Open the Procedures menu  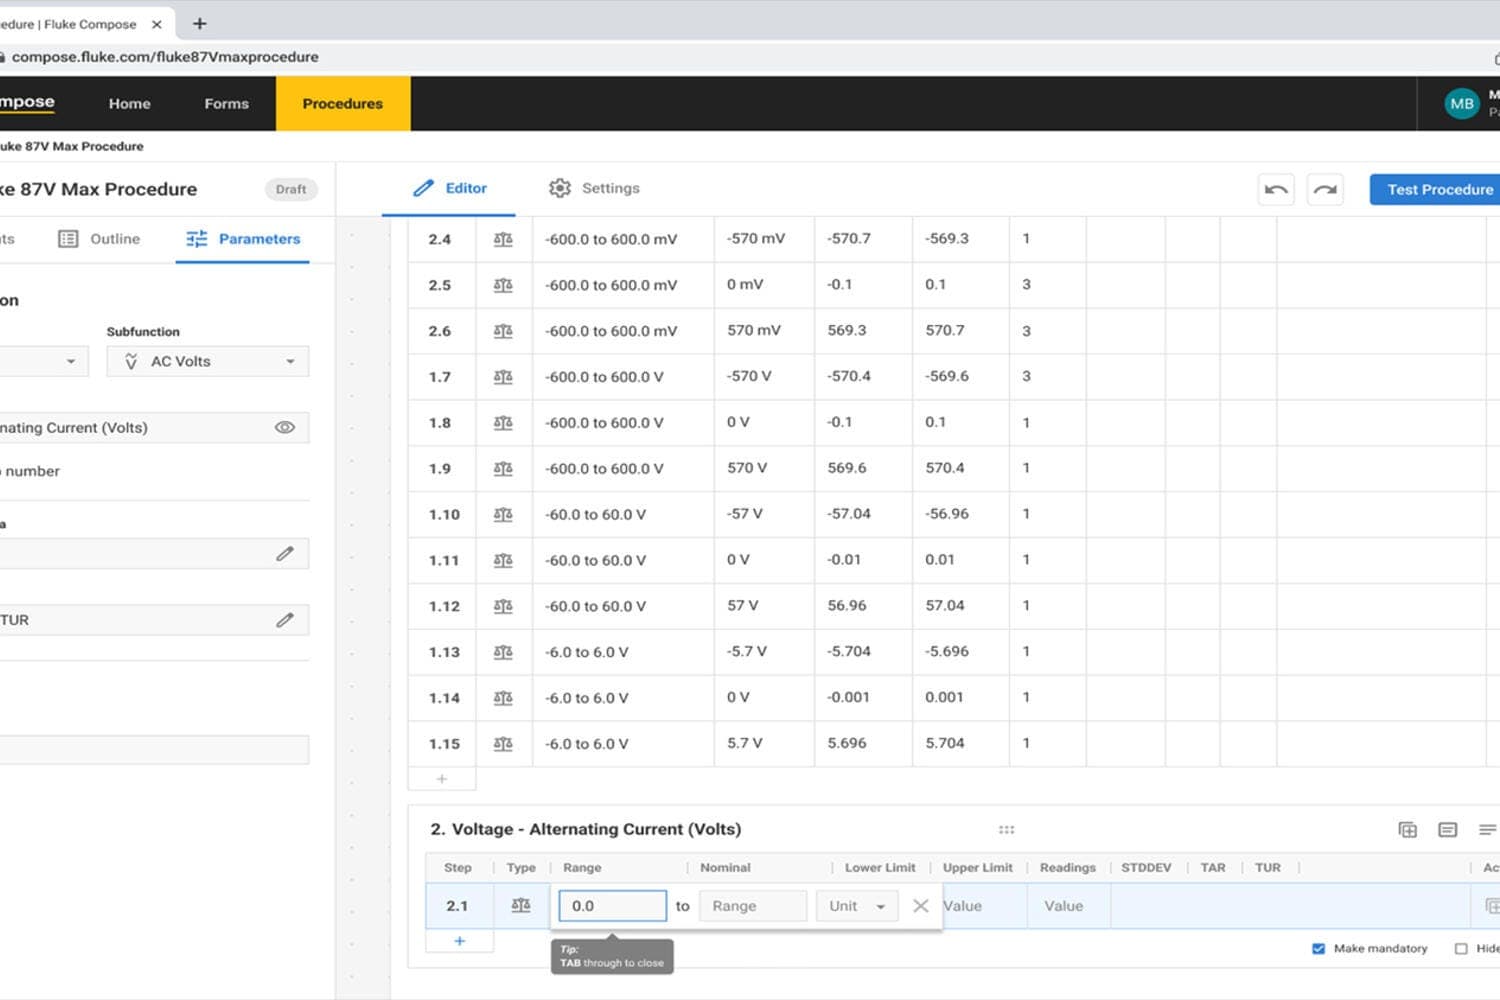(x=343, y=103)
